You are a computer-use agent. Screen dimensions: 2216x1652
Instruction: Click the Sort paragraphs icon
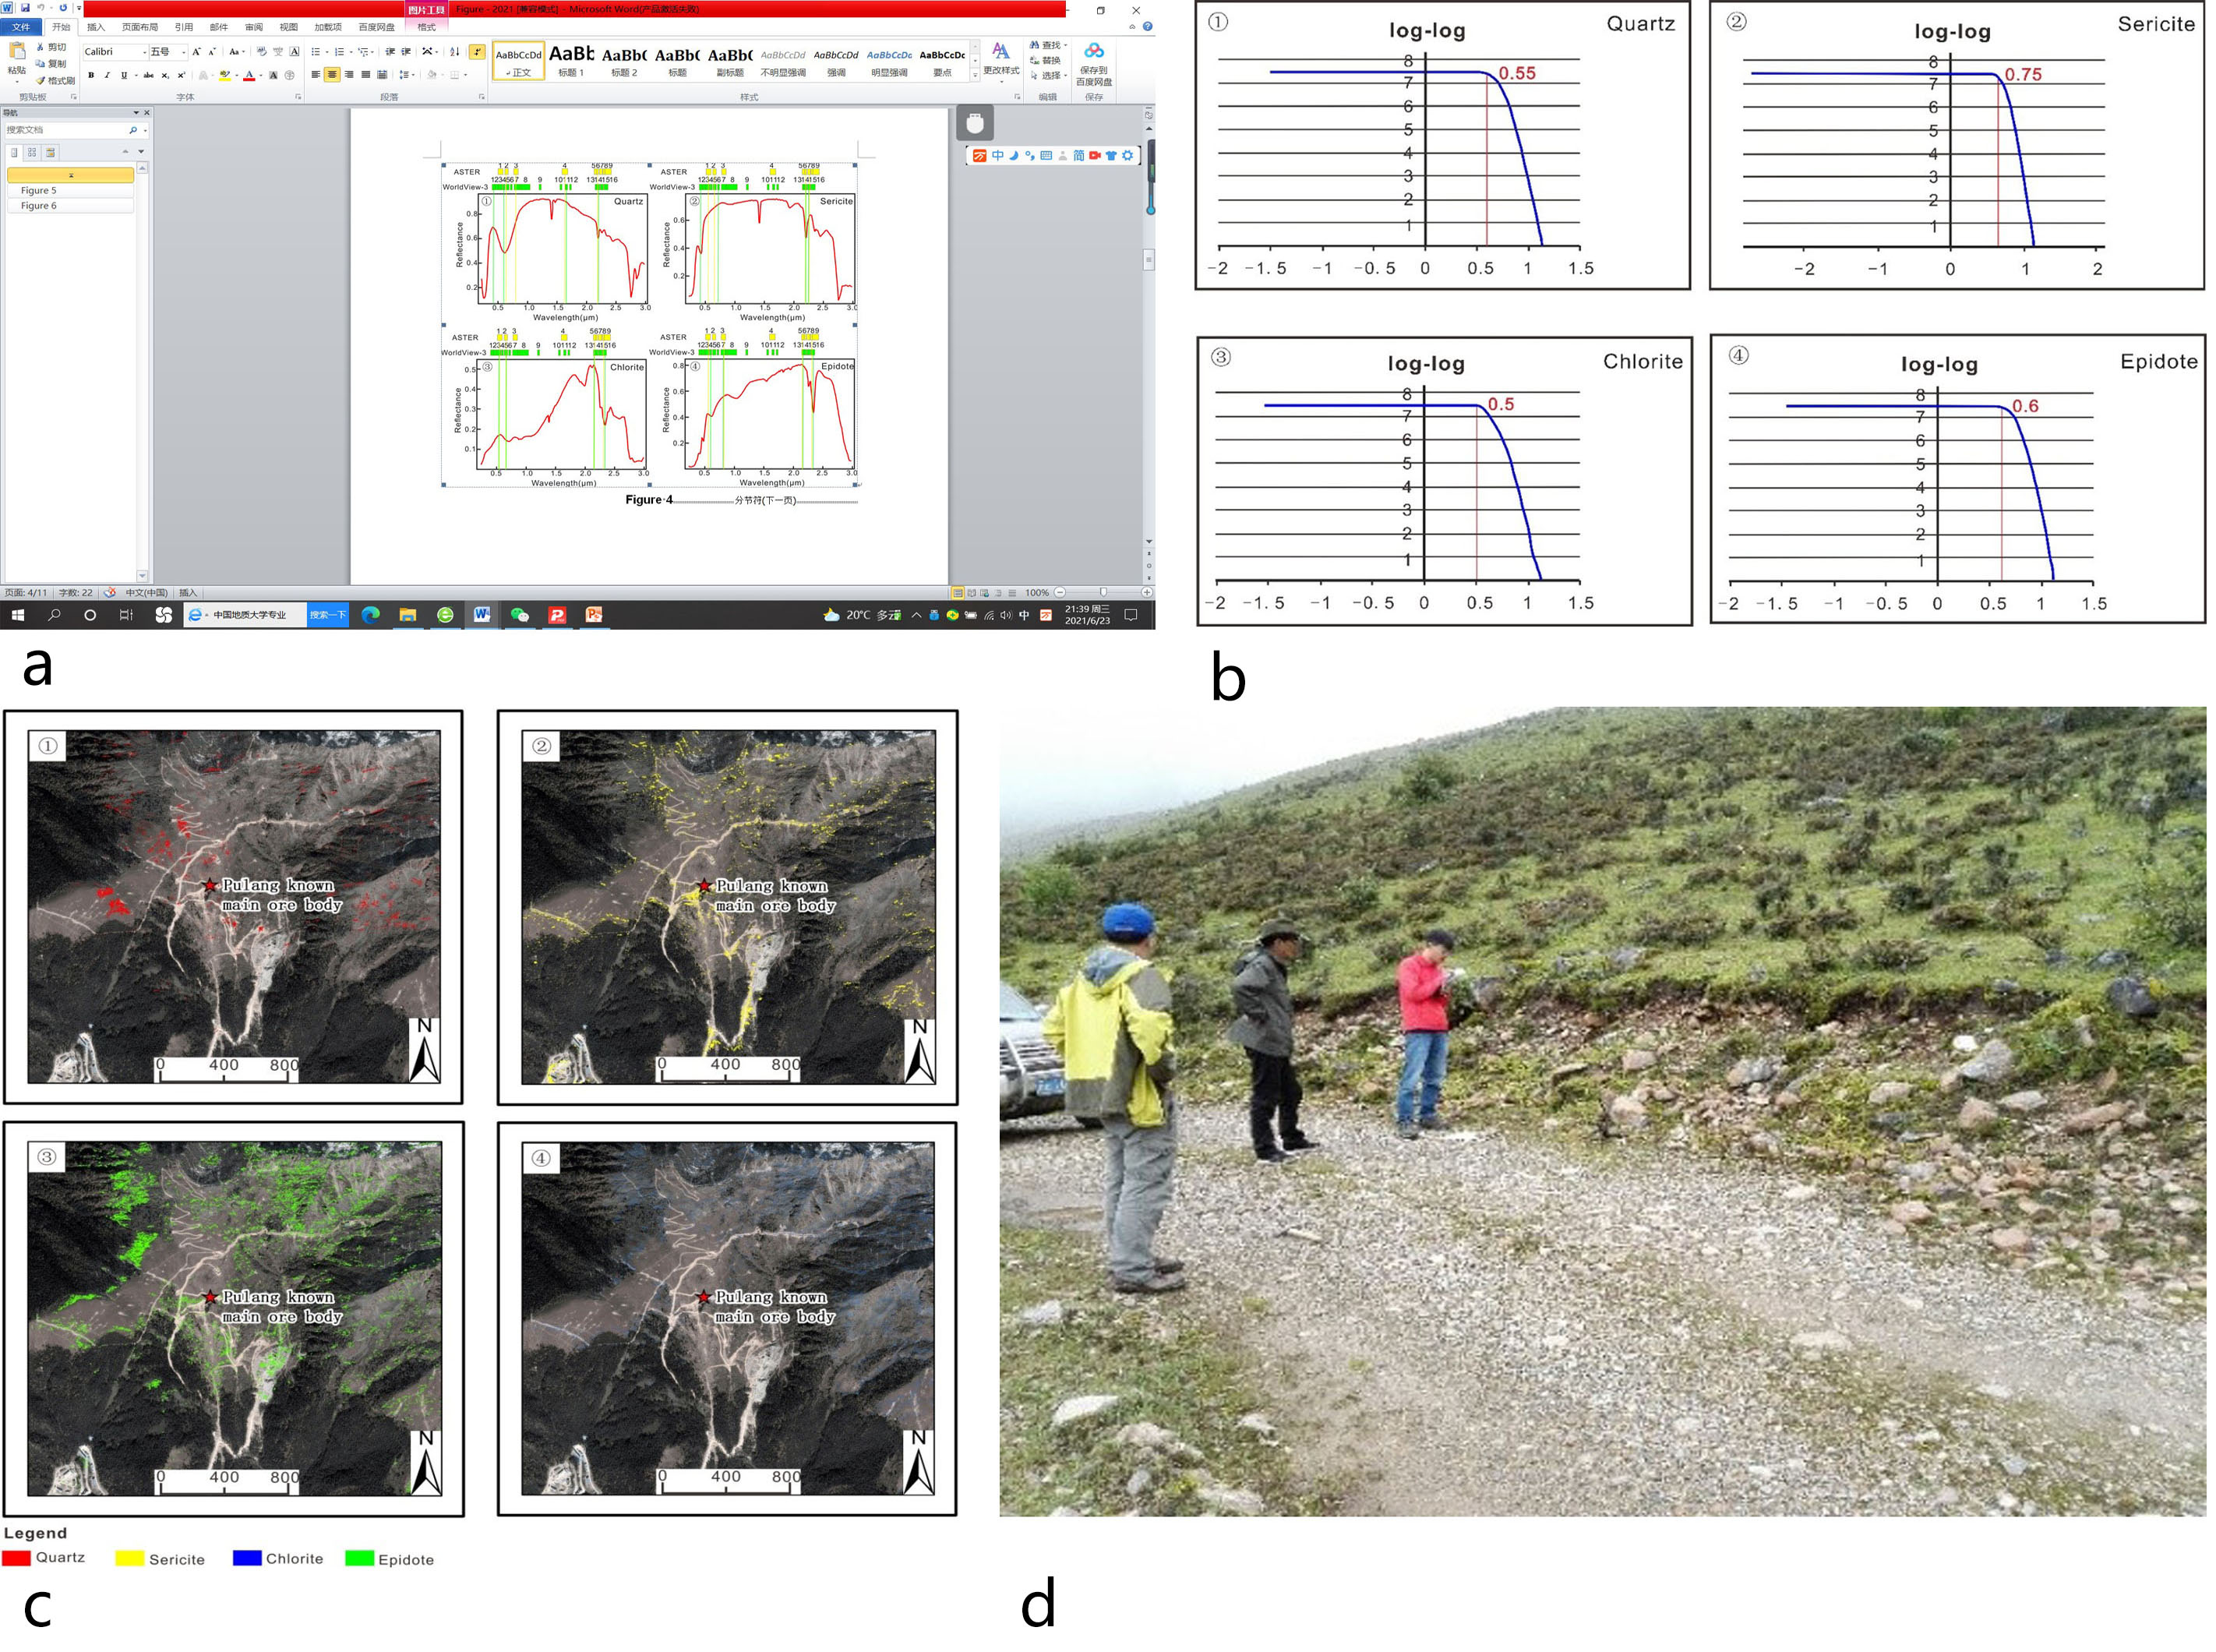click(x=455, y=51)
